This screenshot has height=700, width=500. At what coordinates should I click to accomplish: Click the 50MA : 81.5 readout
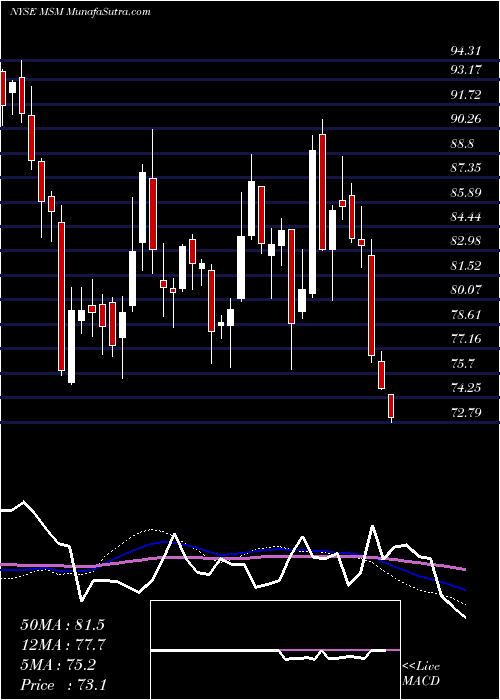pyautogui.click(x=62, y=625)
